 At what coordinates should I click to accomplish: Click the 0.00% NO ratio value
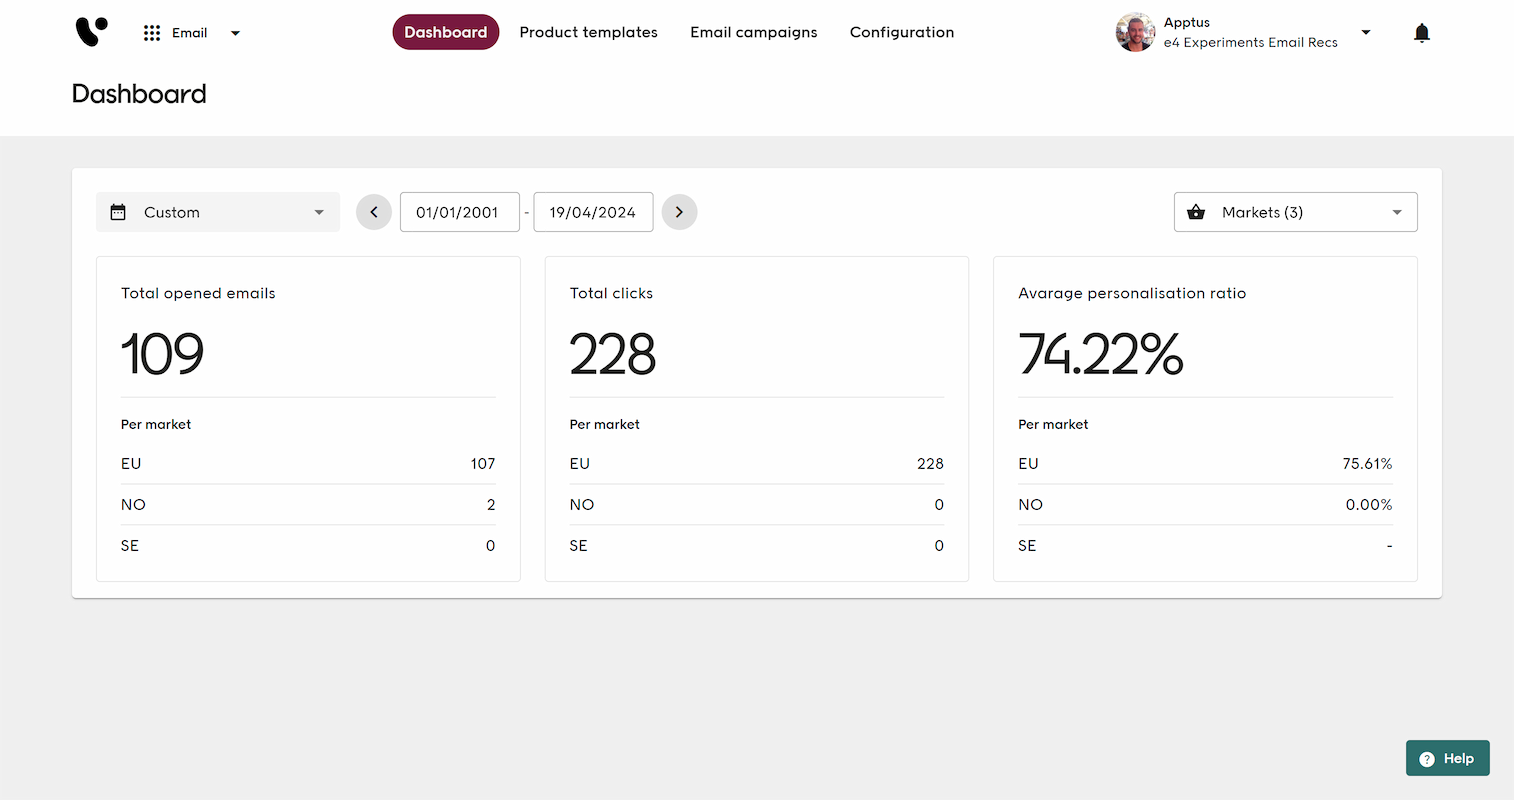coord(1369,505)
